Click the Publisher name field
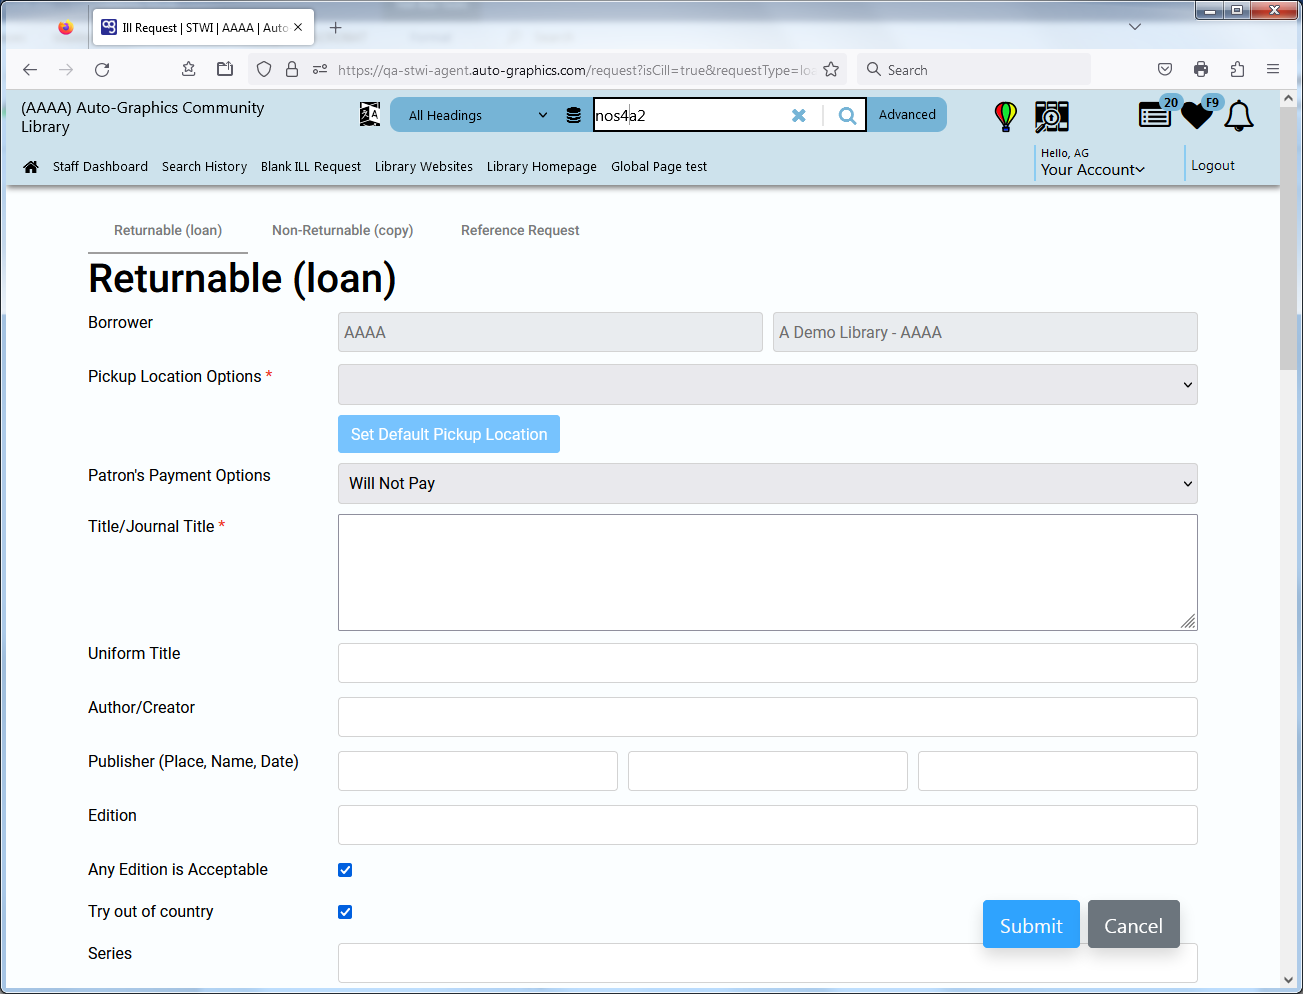The width and height of the screenshot is (1303, 994). coord(768,771)
